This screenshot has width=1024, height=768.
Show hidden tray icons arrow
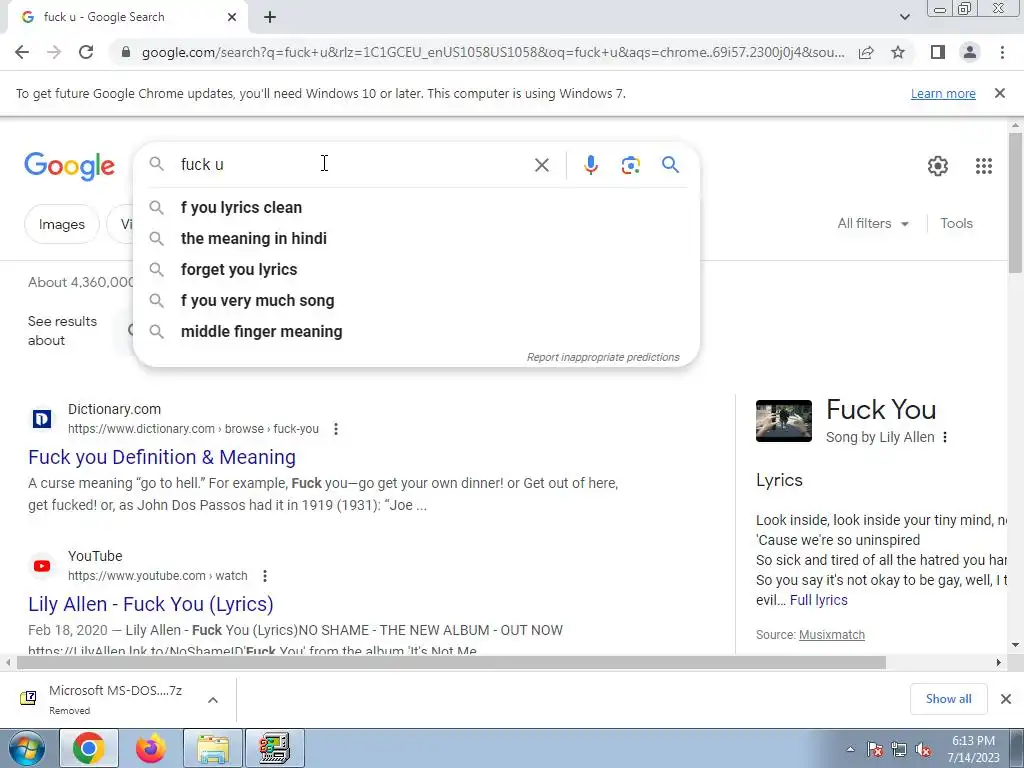click(850, 749)
